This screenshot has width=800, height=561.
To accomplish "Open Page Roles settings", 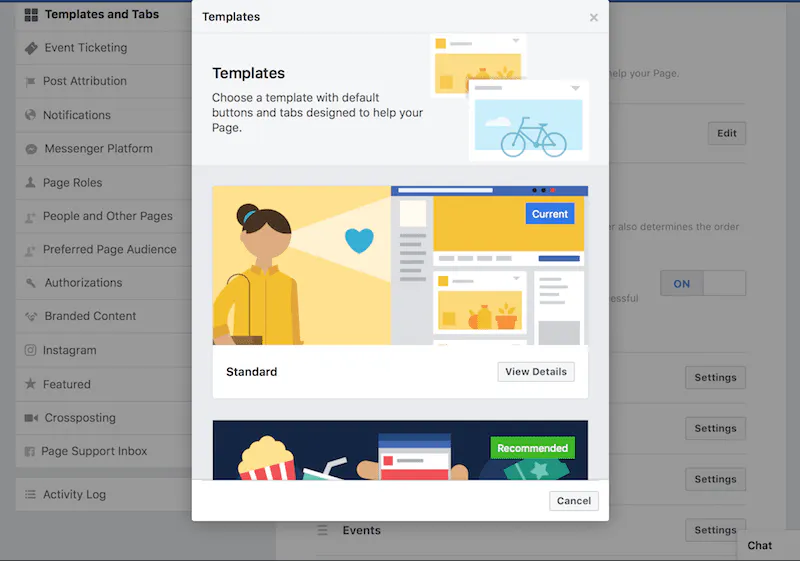I will pyautogui.click(x=104, y=183).
